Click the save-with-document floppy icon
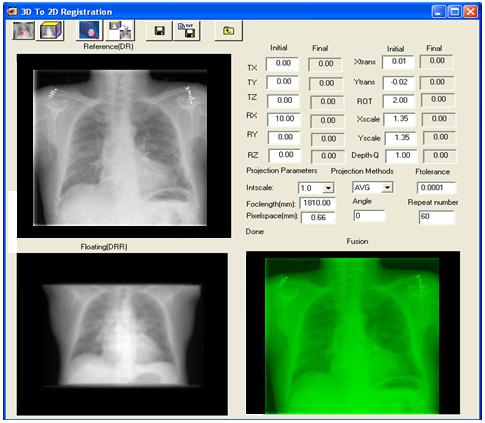485x423 pixels. coord(187,31)
